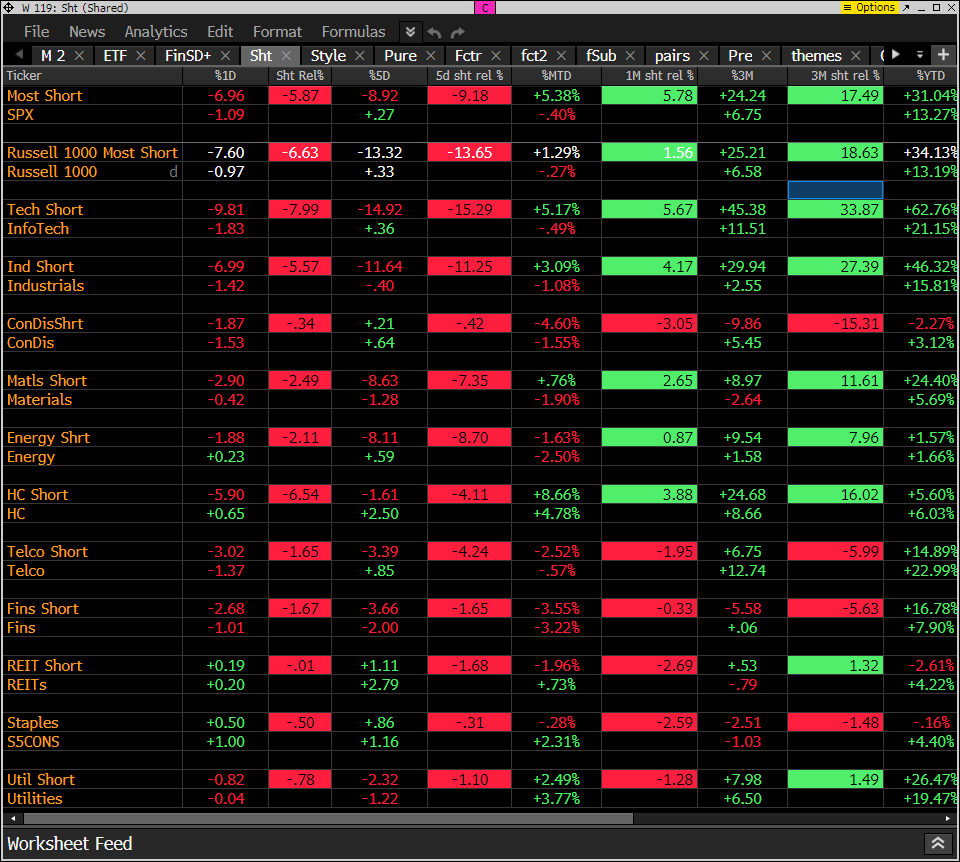Click the Russell 1000 Most Short ticker
Image resolution: width=960 pixels, height=862 pixels.
(x=92, y=153)
